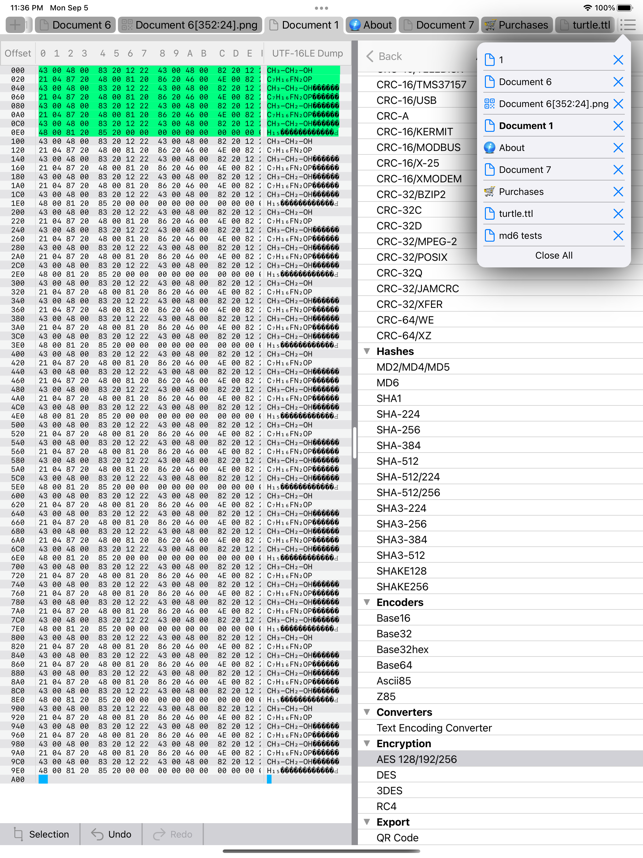
Task: Open the Selection tool in the bottom bar
Action: coord(42,834)
